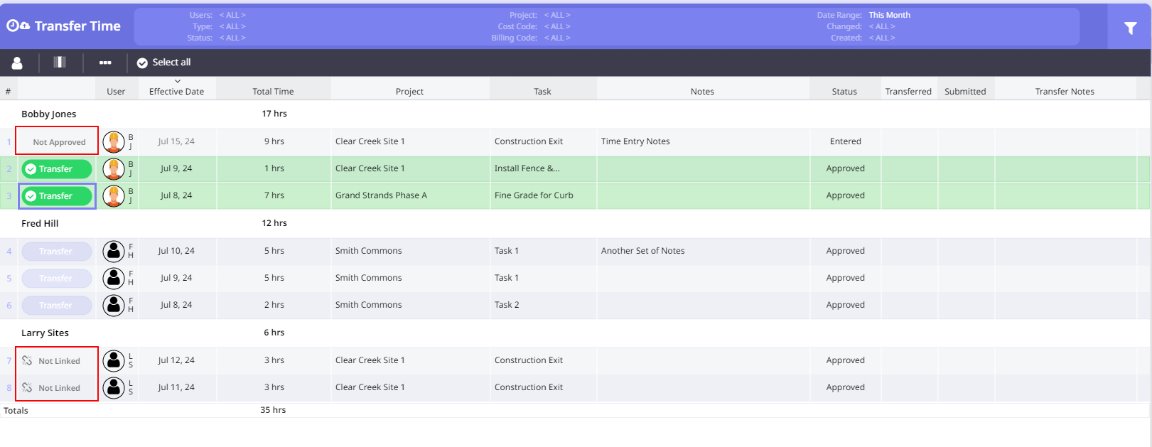1152x447 pixels.
Task: Toggle Transfer on the Grand Strands Phase A row
Action: pyautogui.click(x=56, y=196)
